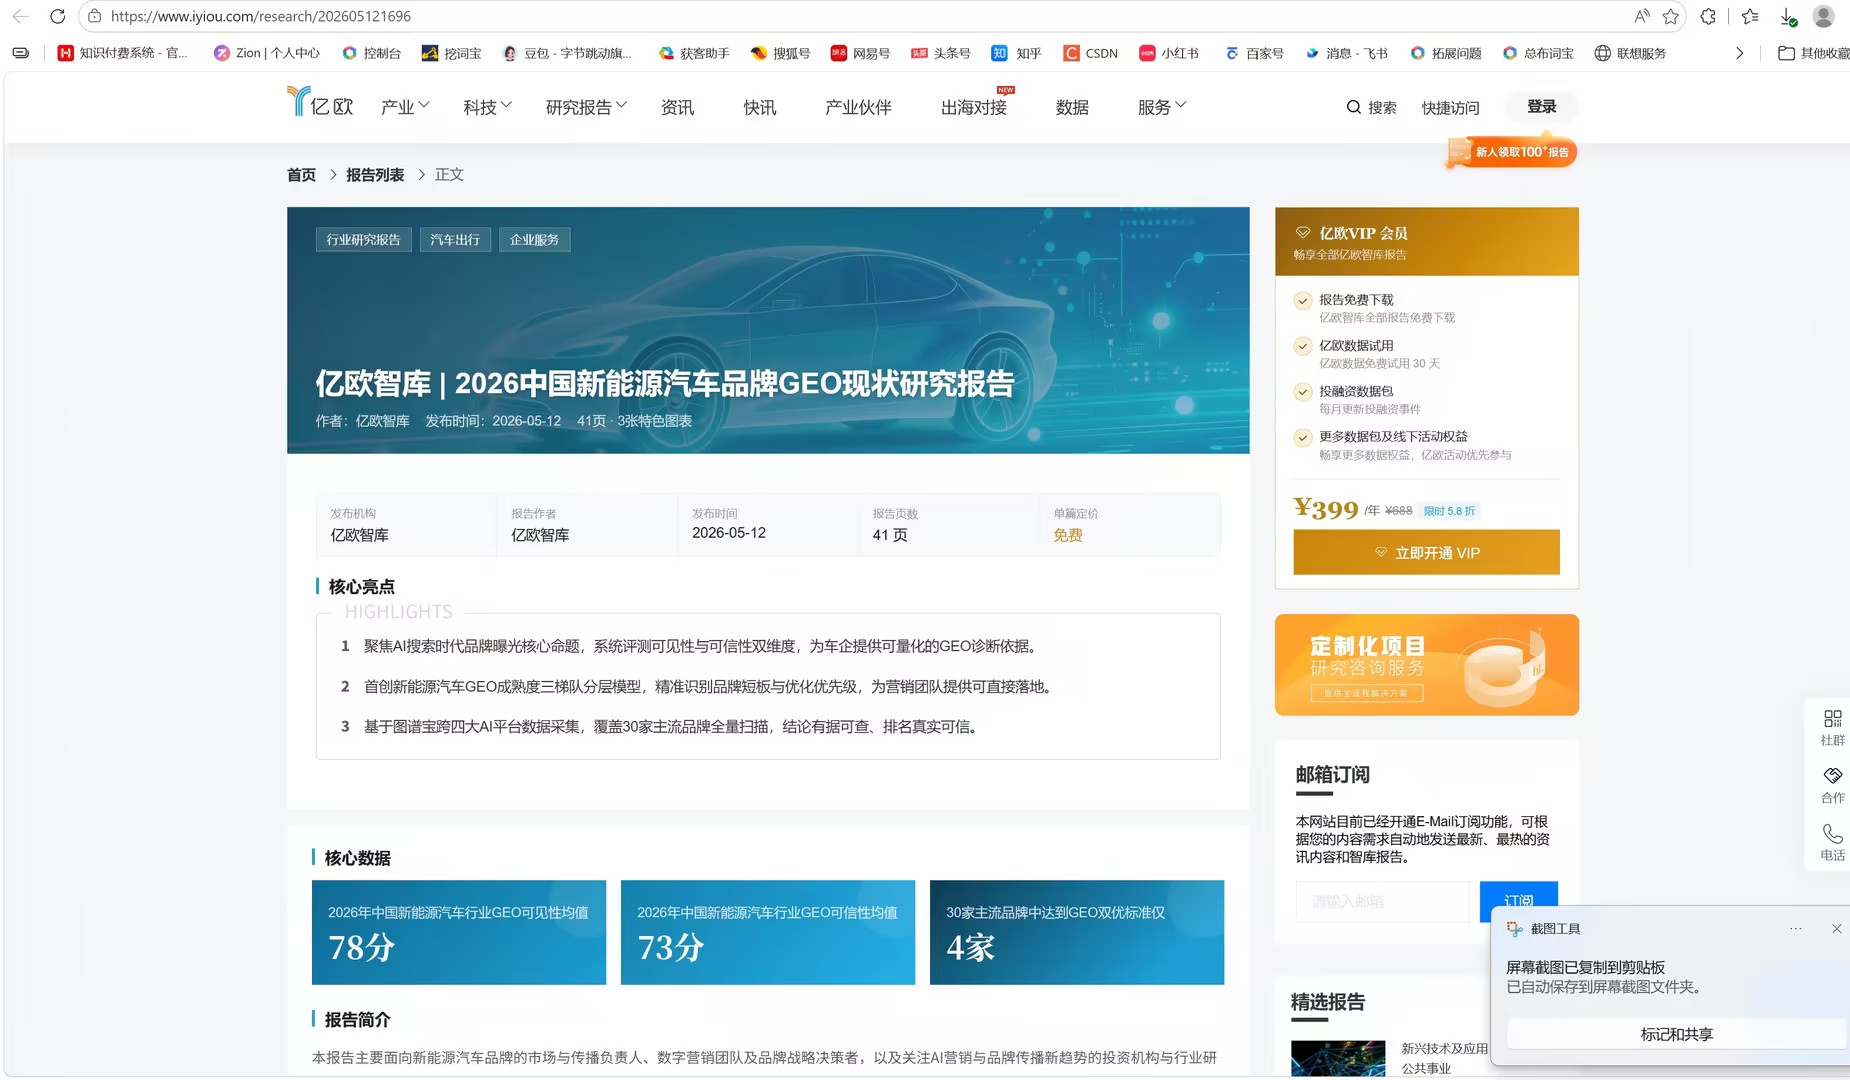
Task: Open 百家号 bookmark
Action: [x=1254, y=53]
